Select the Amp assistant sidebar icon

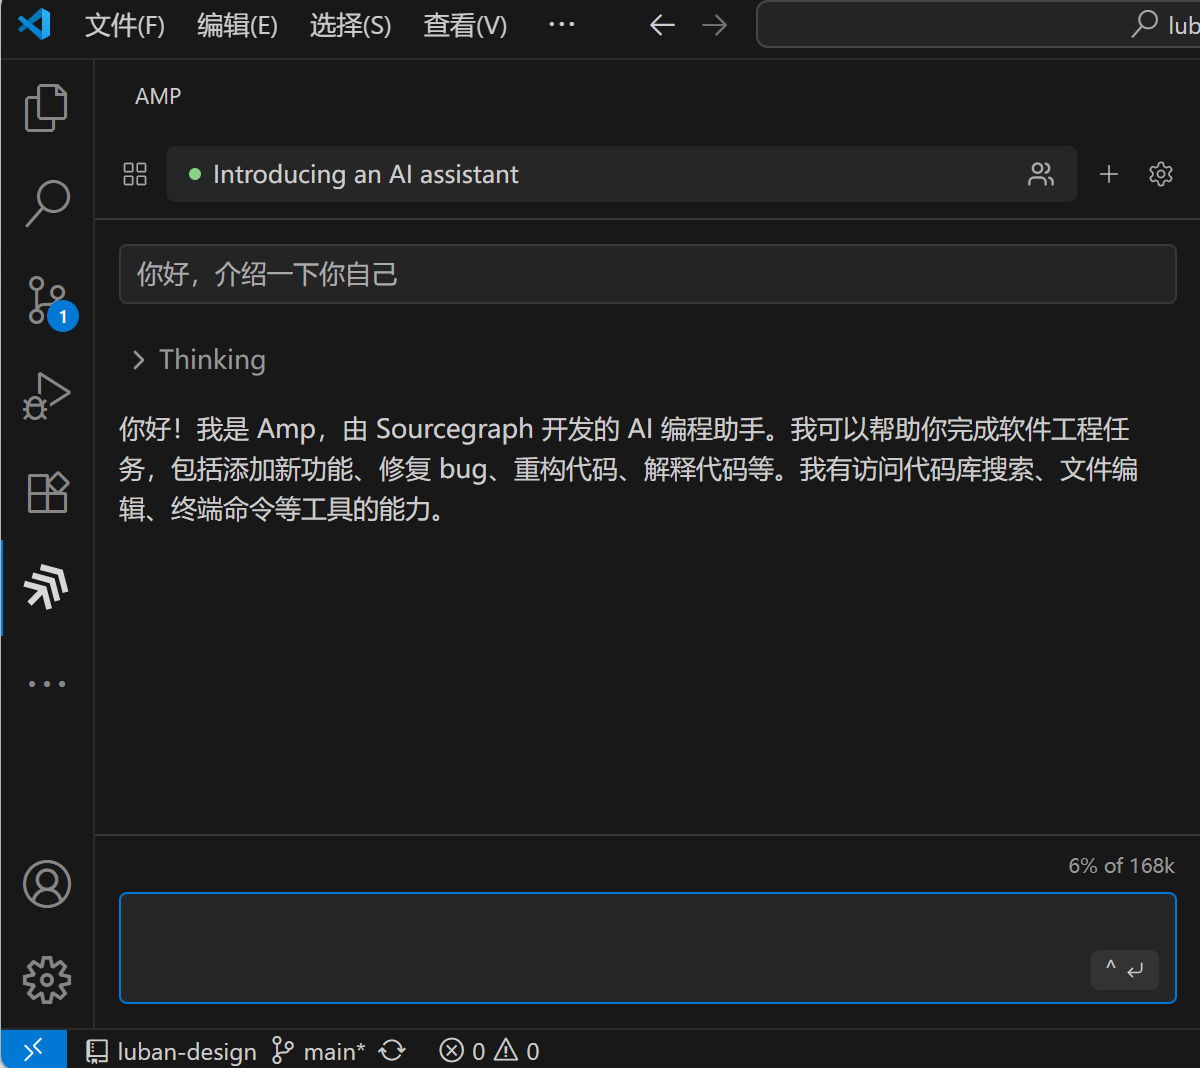[x=46, y=587]
